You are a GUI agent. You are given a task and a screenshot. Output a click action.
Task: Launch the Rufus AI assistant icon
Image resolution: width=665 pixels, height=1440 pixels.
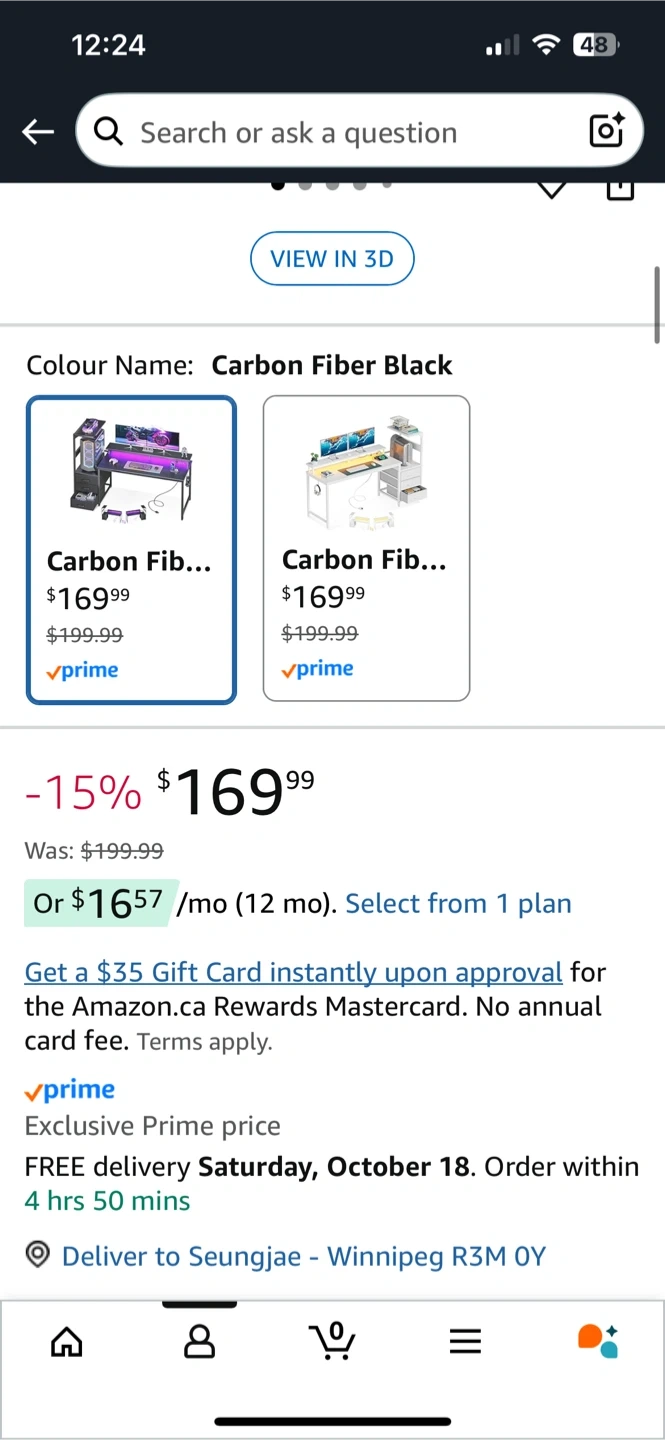coord(598,1341)
